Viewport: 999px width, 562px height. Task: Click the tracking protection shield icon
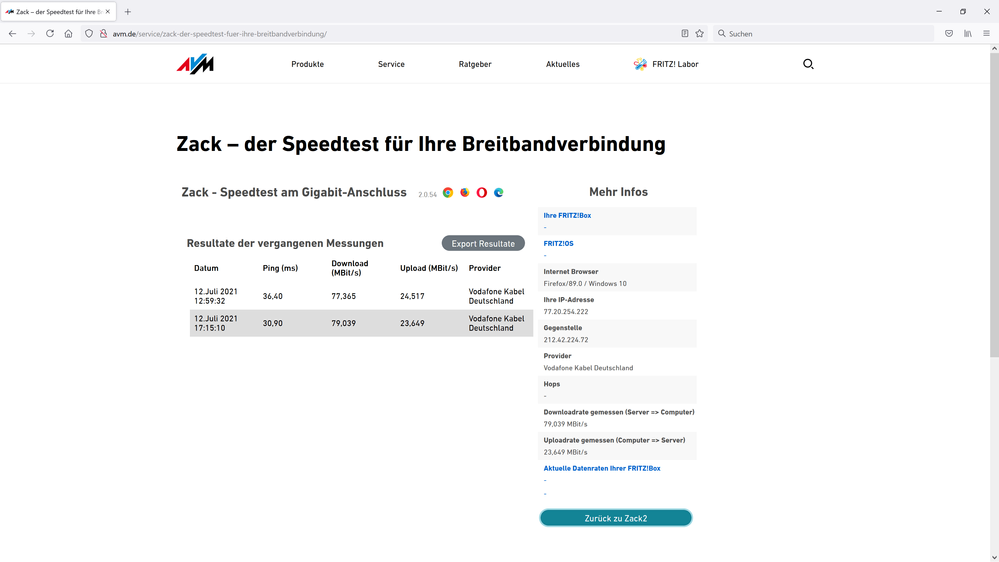pyautogui.click(x=89, y=34)
